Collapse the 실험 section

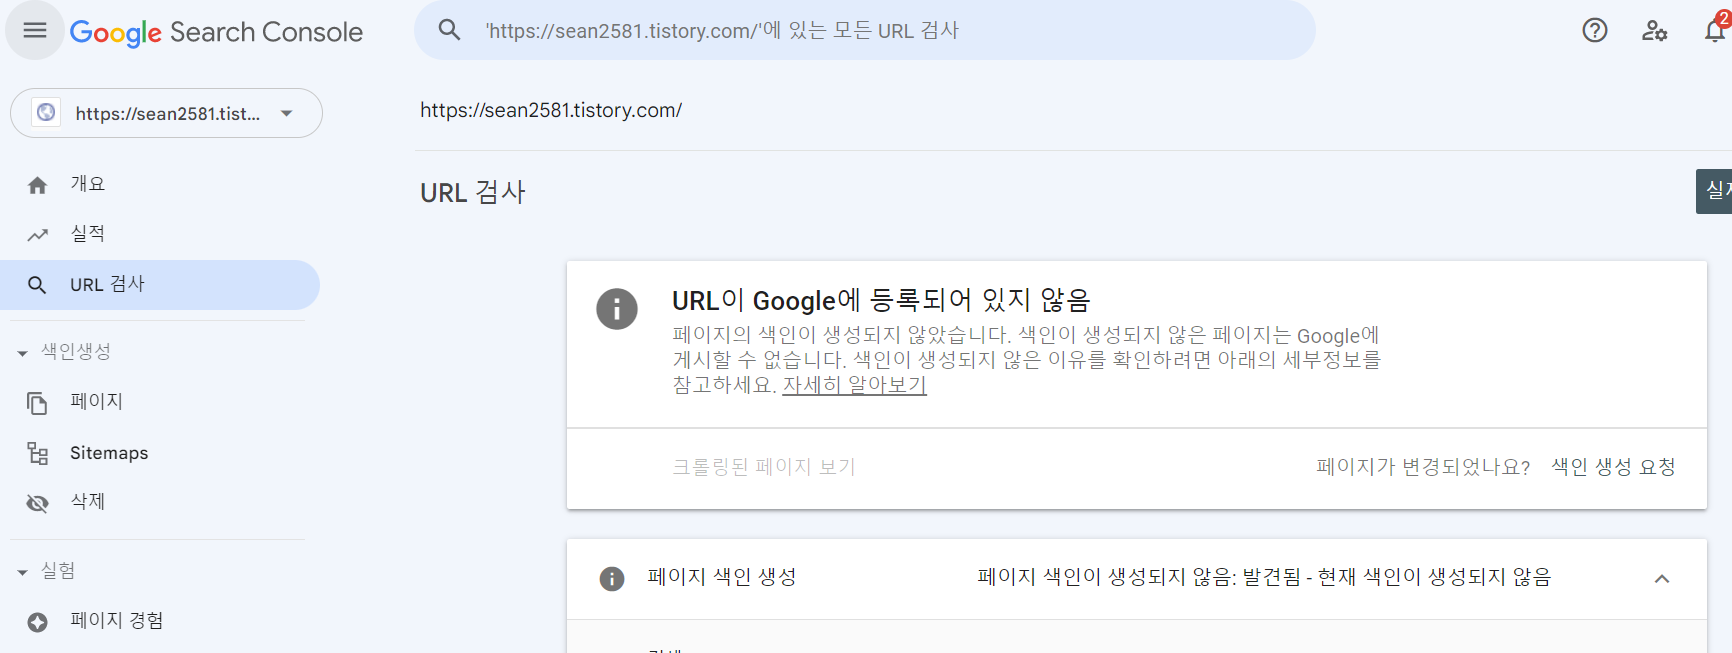click(46, 571)
